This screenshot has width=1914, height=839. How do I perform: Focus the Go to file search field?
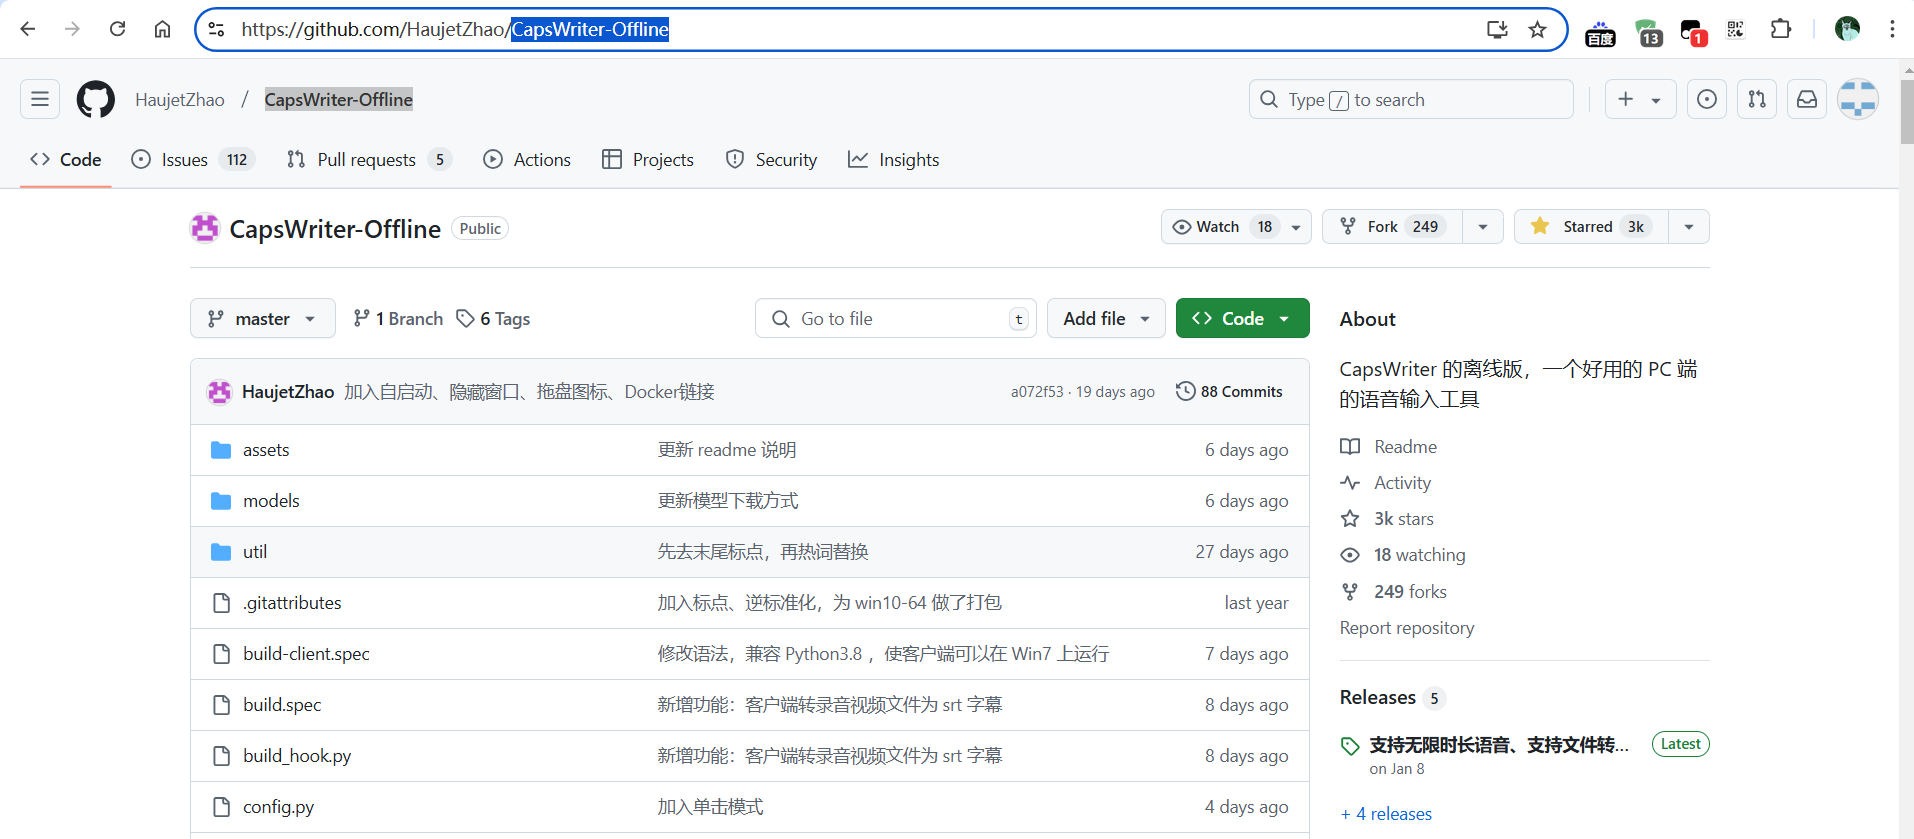(x=896, y=318)
